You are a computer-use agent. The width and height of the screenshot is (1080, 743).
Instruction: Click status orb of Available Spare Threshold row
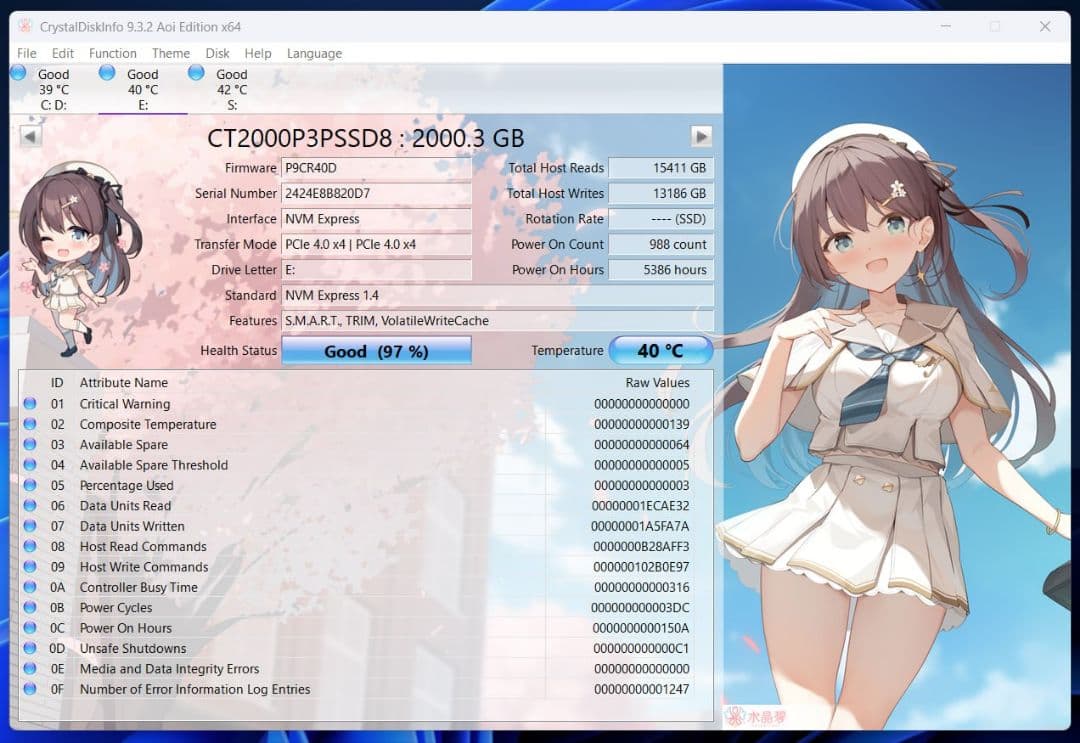(x=30, y=465)
